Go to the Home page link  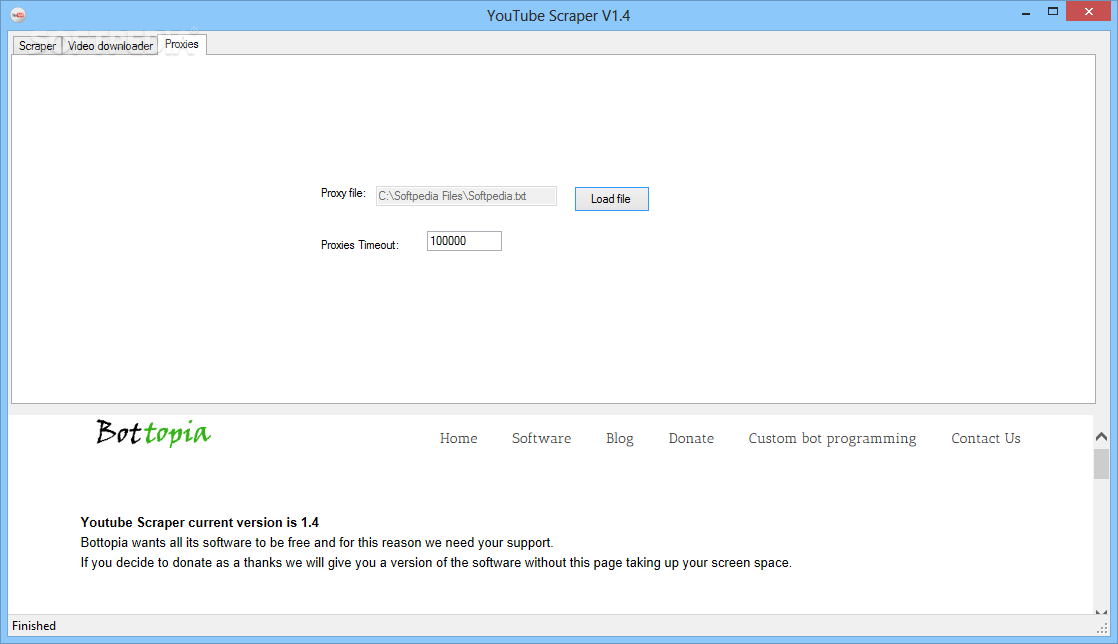458,438
